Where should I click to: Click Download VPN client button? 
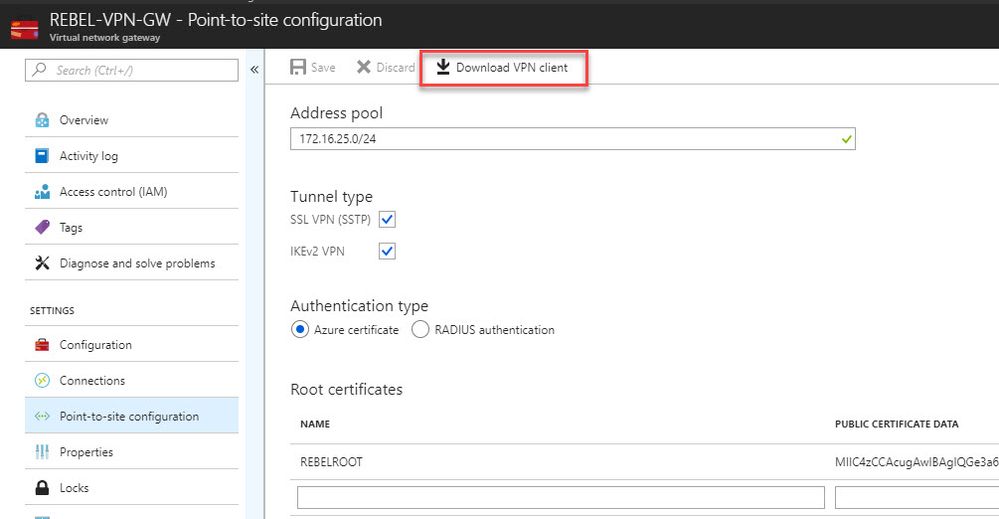click(x=502, y=68)
